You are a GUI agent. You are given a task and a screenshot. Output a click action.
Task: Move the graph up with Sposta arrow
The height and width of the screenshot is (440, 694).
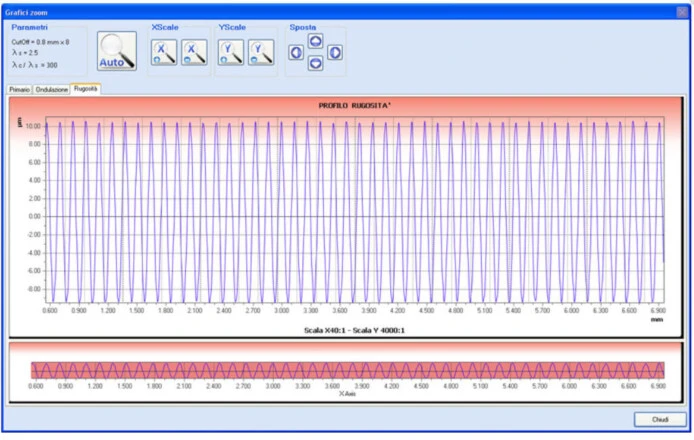tap(315, 41)
